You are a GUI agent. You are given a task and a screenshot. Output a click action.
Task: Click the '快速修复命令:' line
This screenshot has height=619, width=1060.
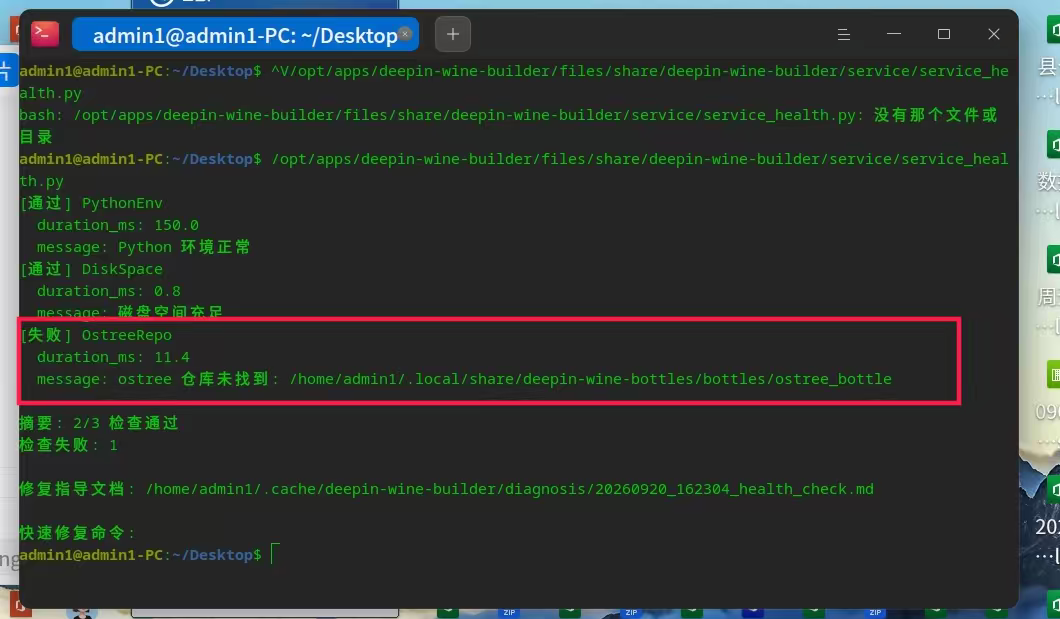(x=77, y=533)
